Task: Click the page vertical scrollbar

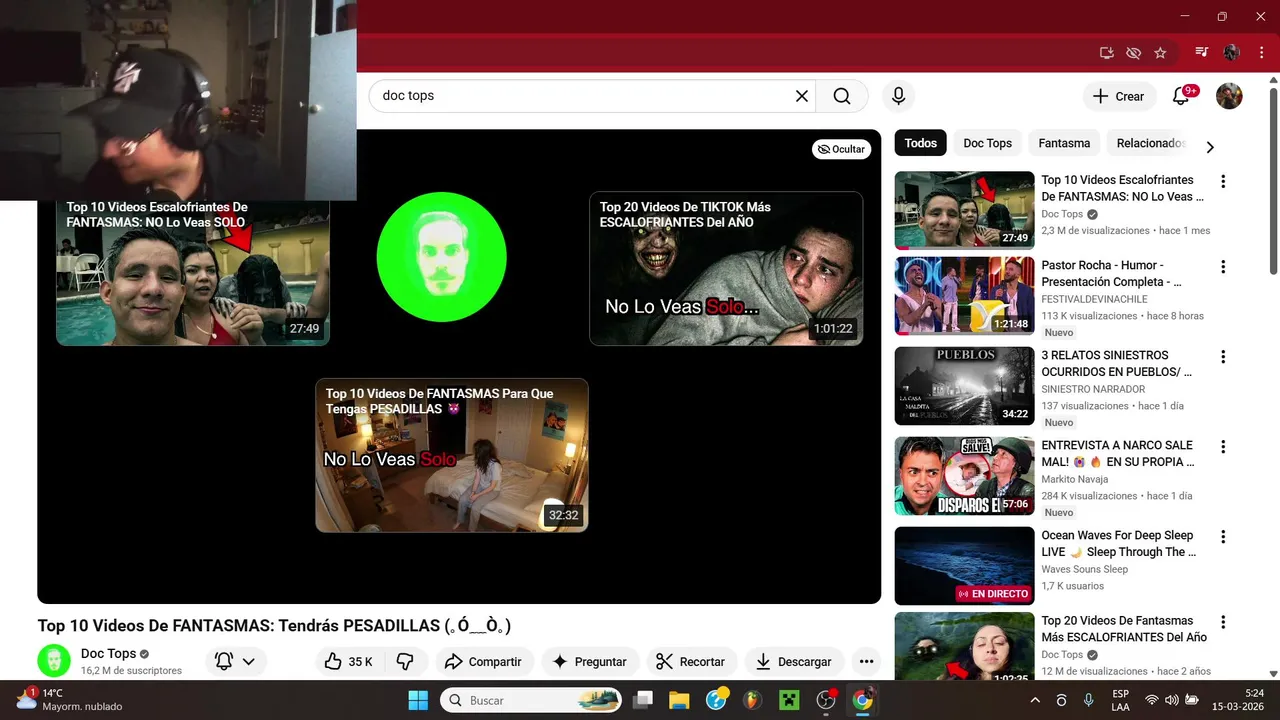Action: 1273,180
